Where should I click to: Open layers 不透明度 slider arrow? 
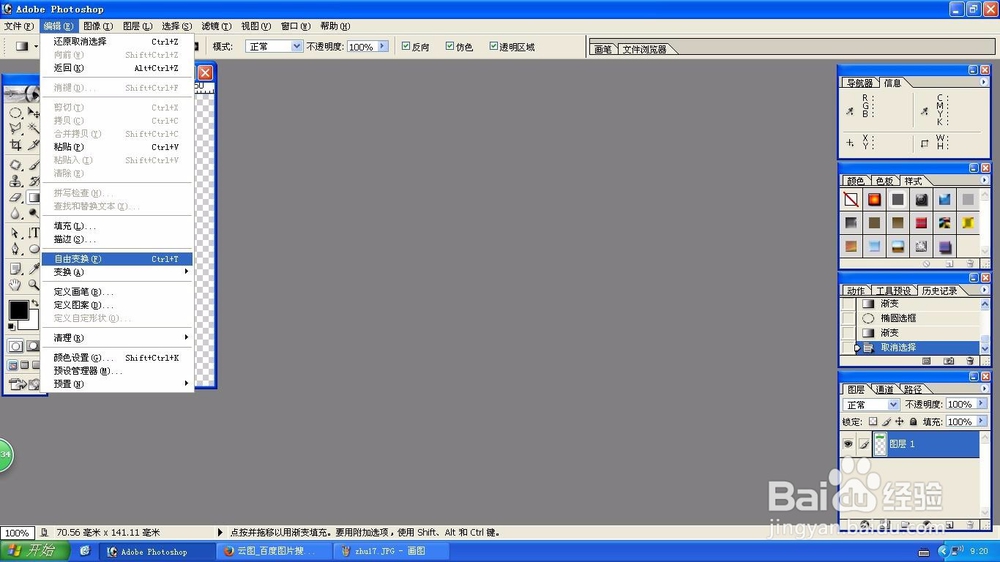coord(981,404)
